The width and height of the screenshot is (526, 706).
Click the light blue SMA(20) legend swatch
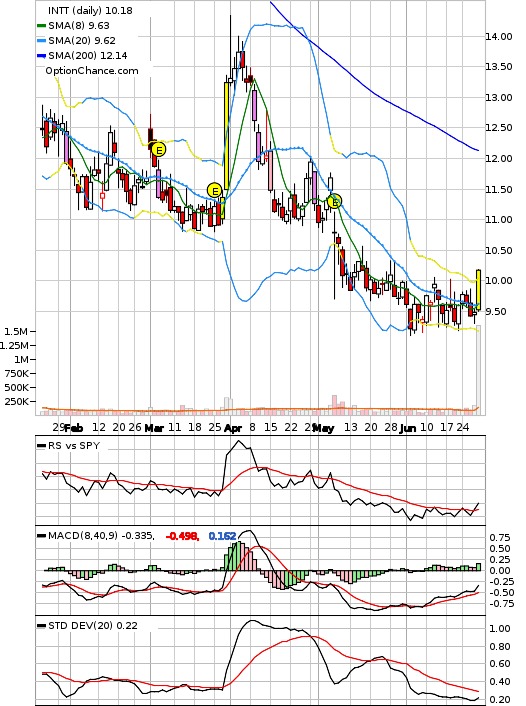coord(41,41)
